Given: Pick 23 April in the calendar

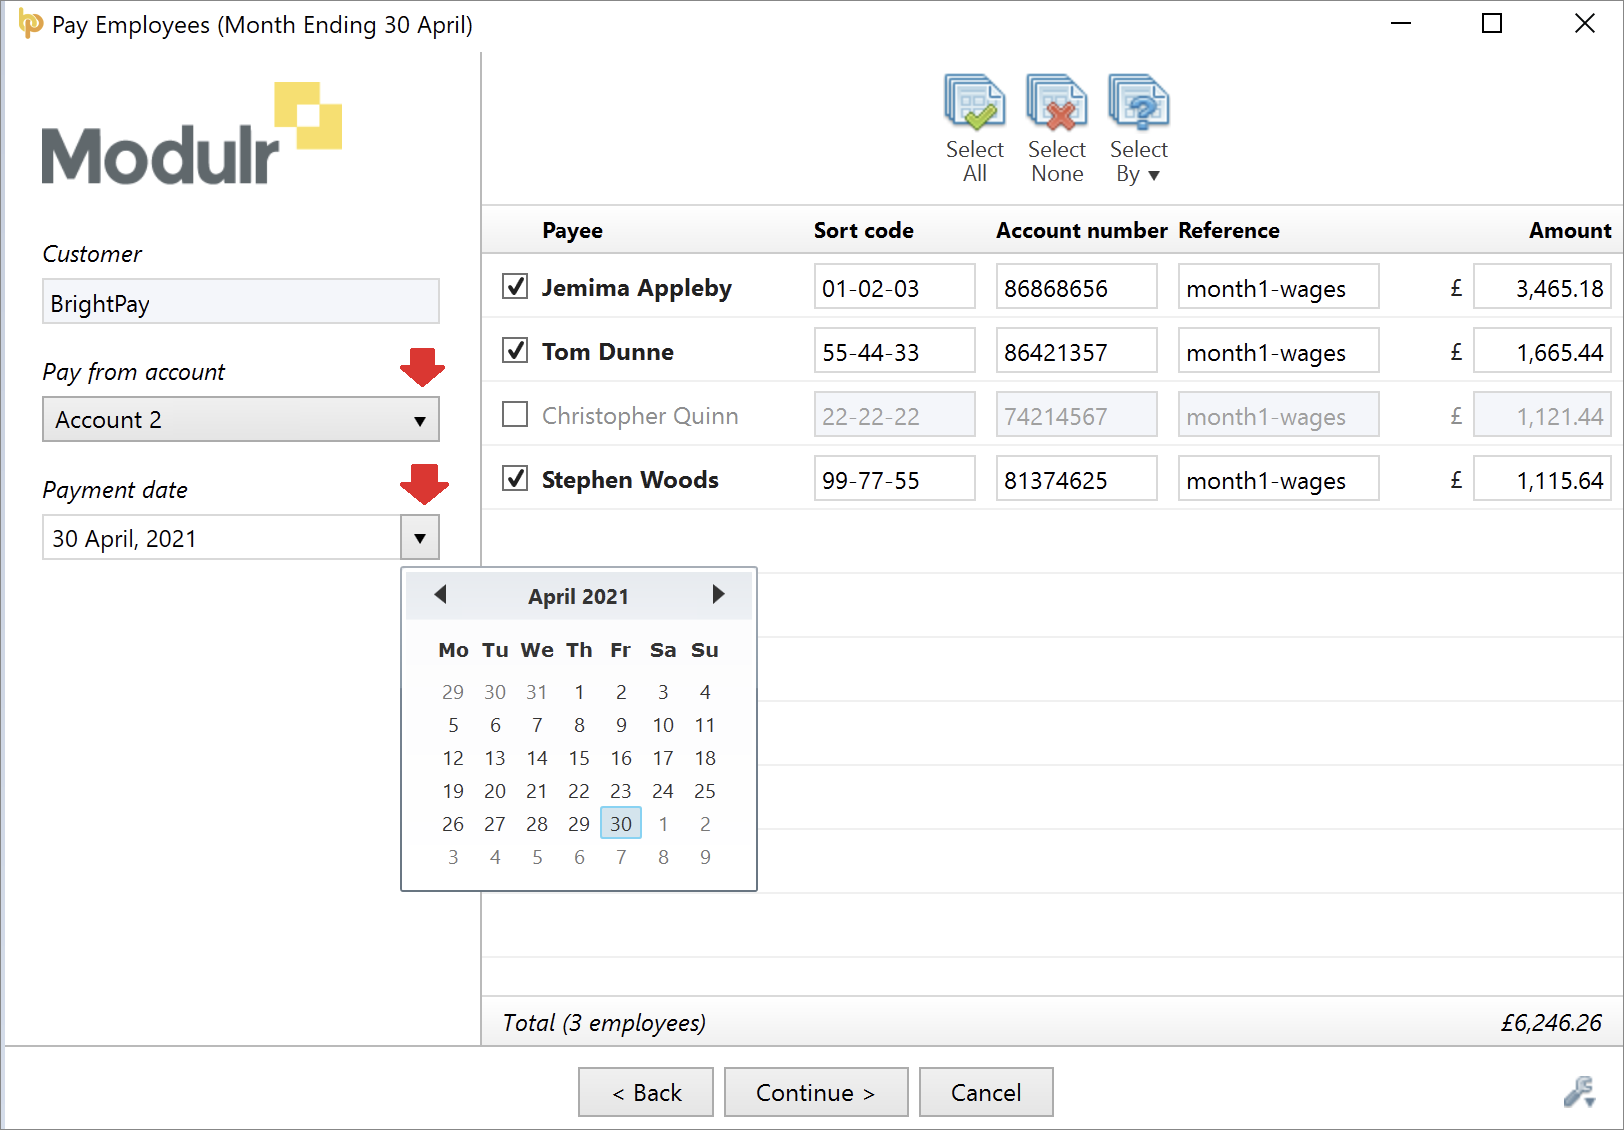Looking at the screenshot, I should 620,791.
